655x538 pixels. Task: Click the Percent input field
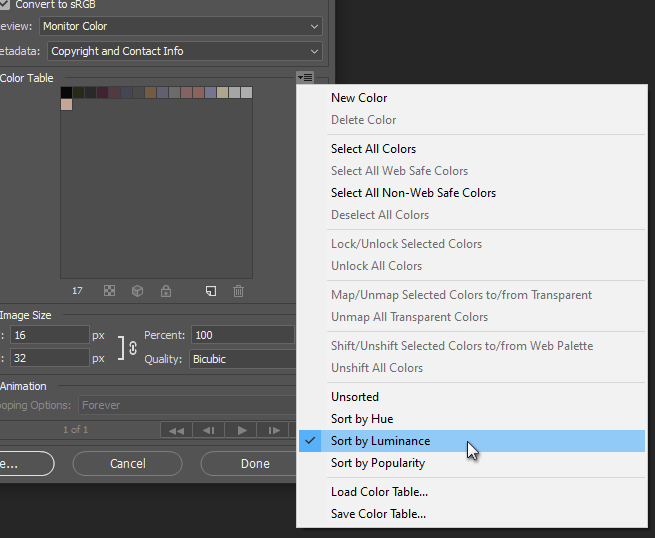coord(243,335)
